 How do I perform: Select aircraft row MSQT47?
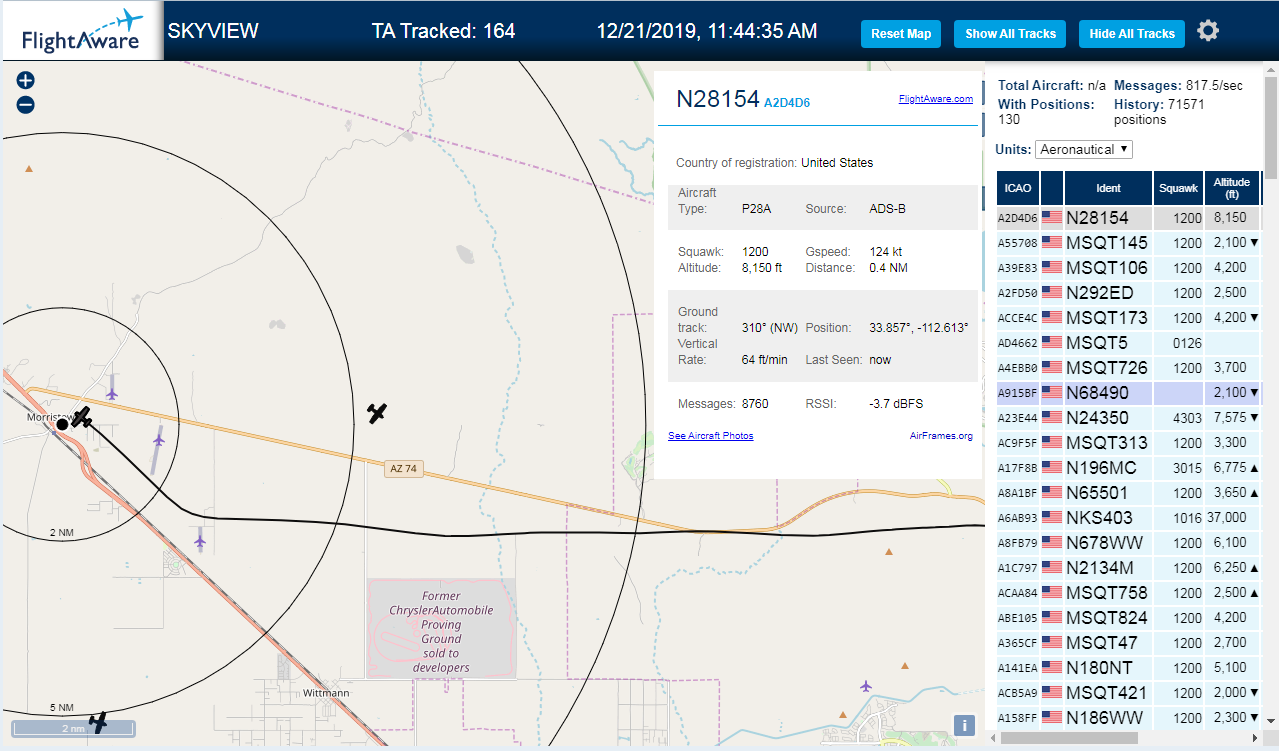pos(1128,643)
